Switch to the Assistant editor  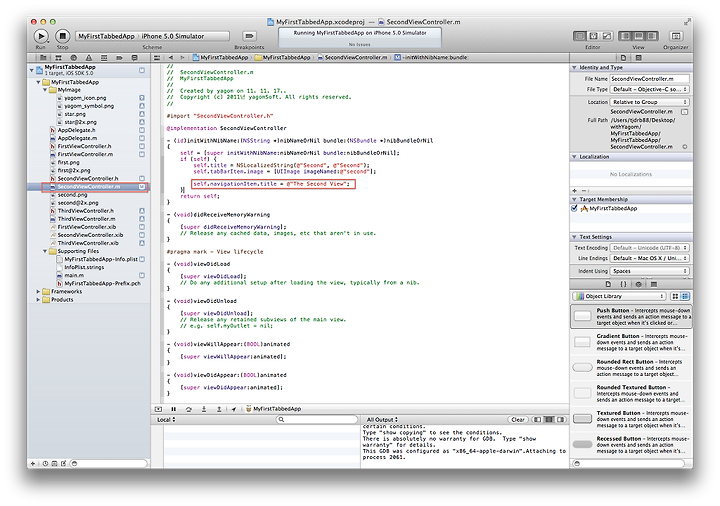click(x=593, y=36)
